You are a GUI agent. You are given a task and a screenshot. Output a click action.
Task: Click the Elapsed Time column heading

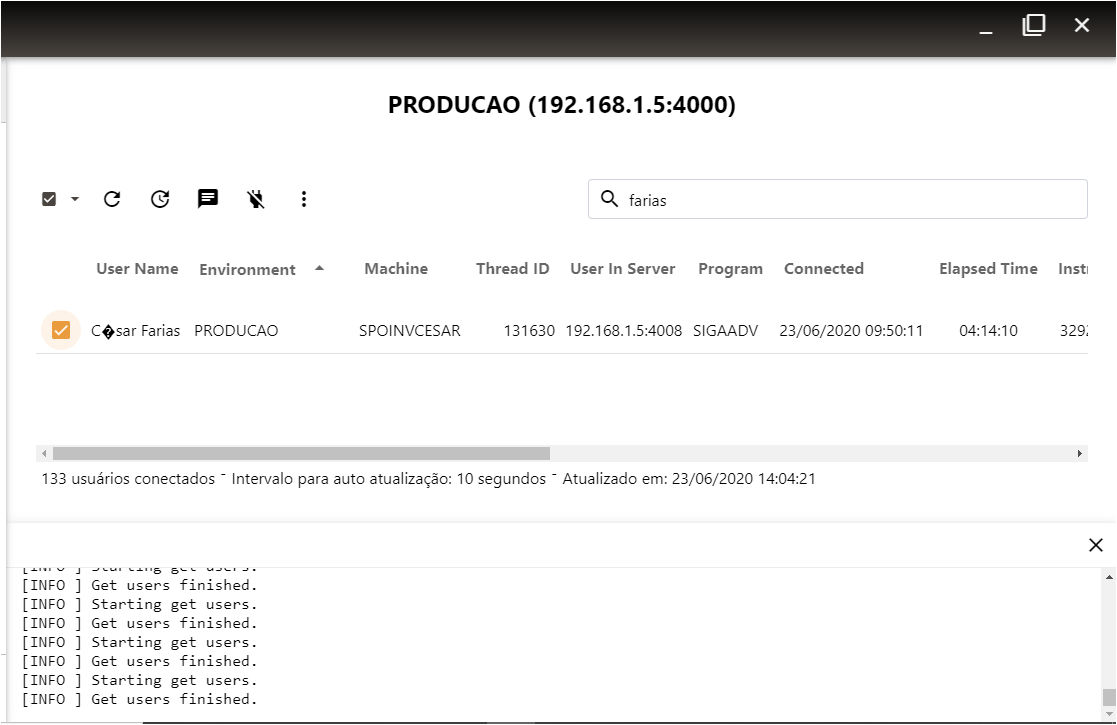(987, 268)
